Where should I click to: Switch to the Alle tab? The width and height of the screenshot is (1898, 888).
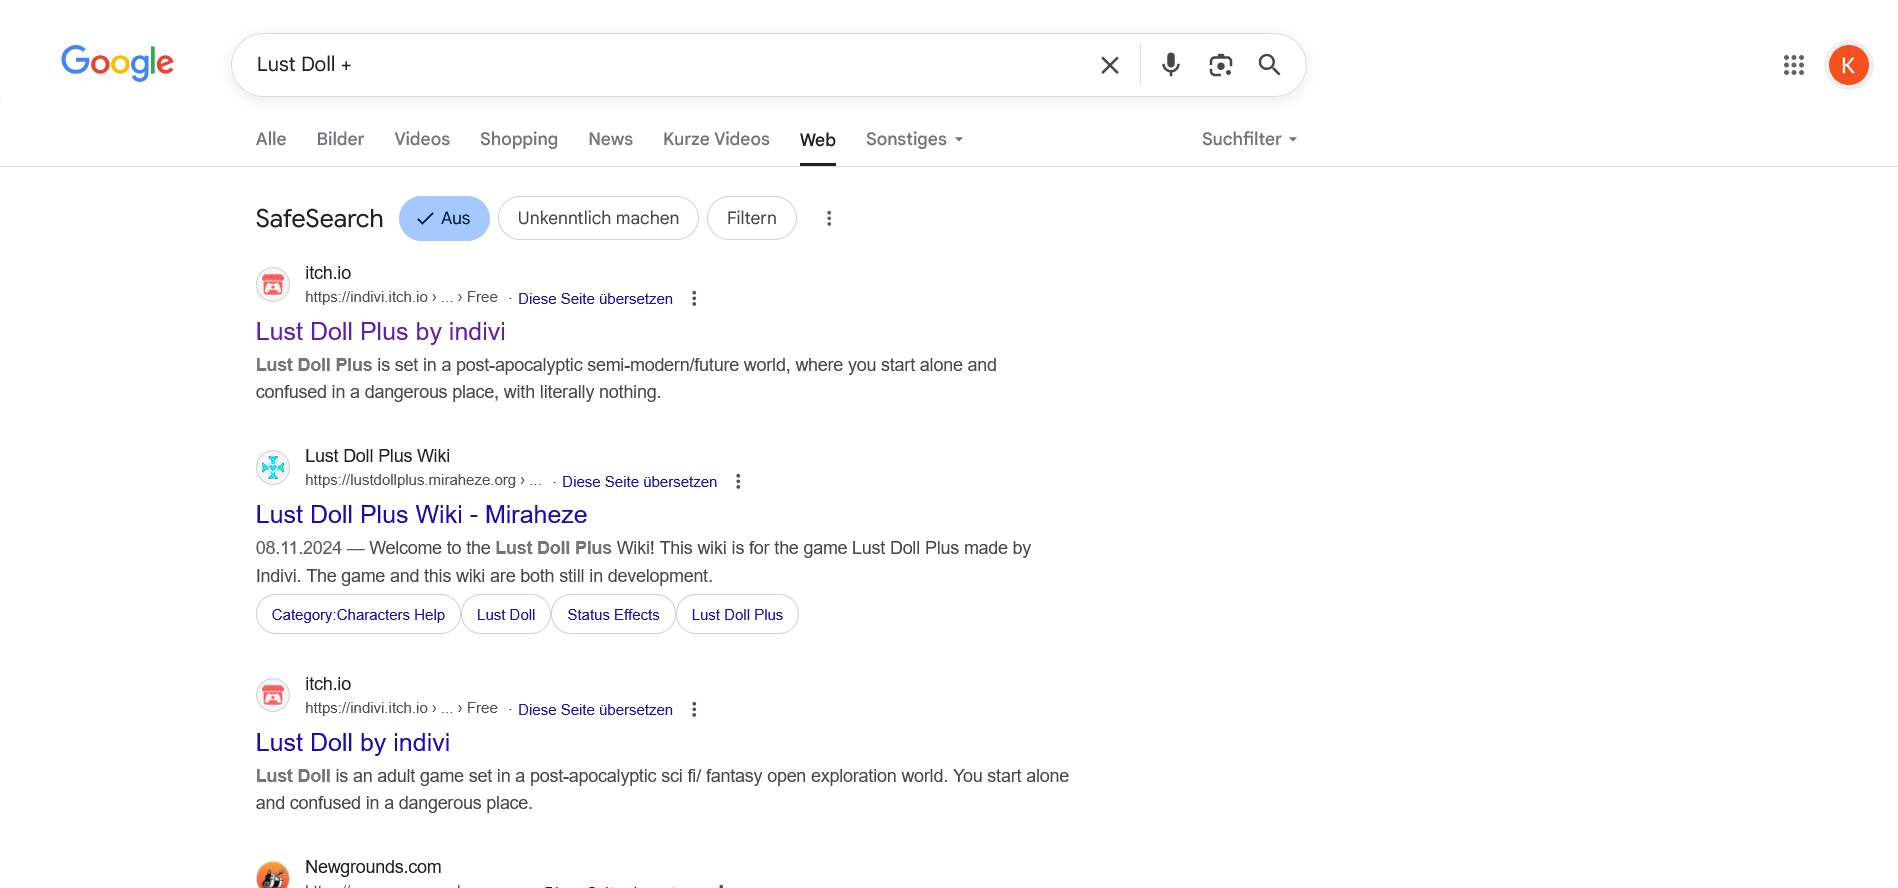pos(271,139)
